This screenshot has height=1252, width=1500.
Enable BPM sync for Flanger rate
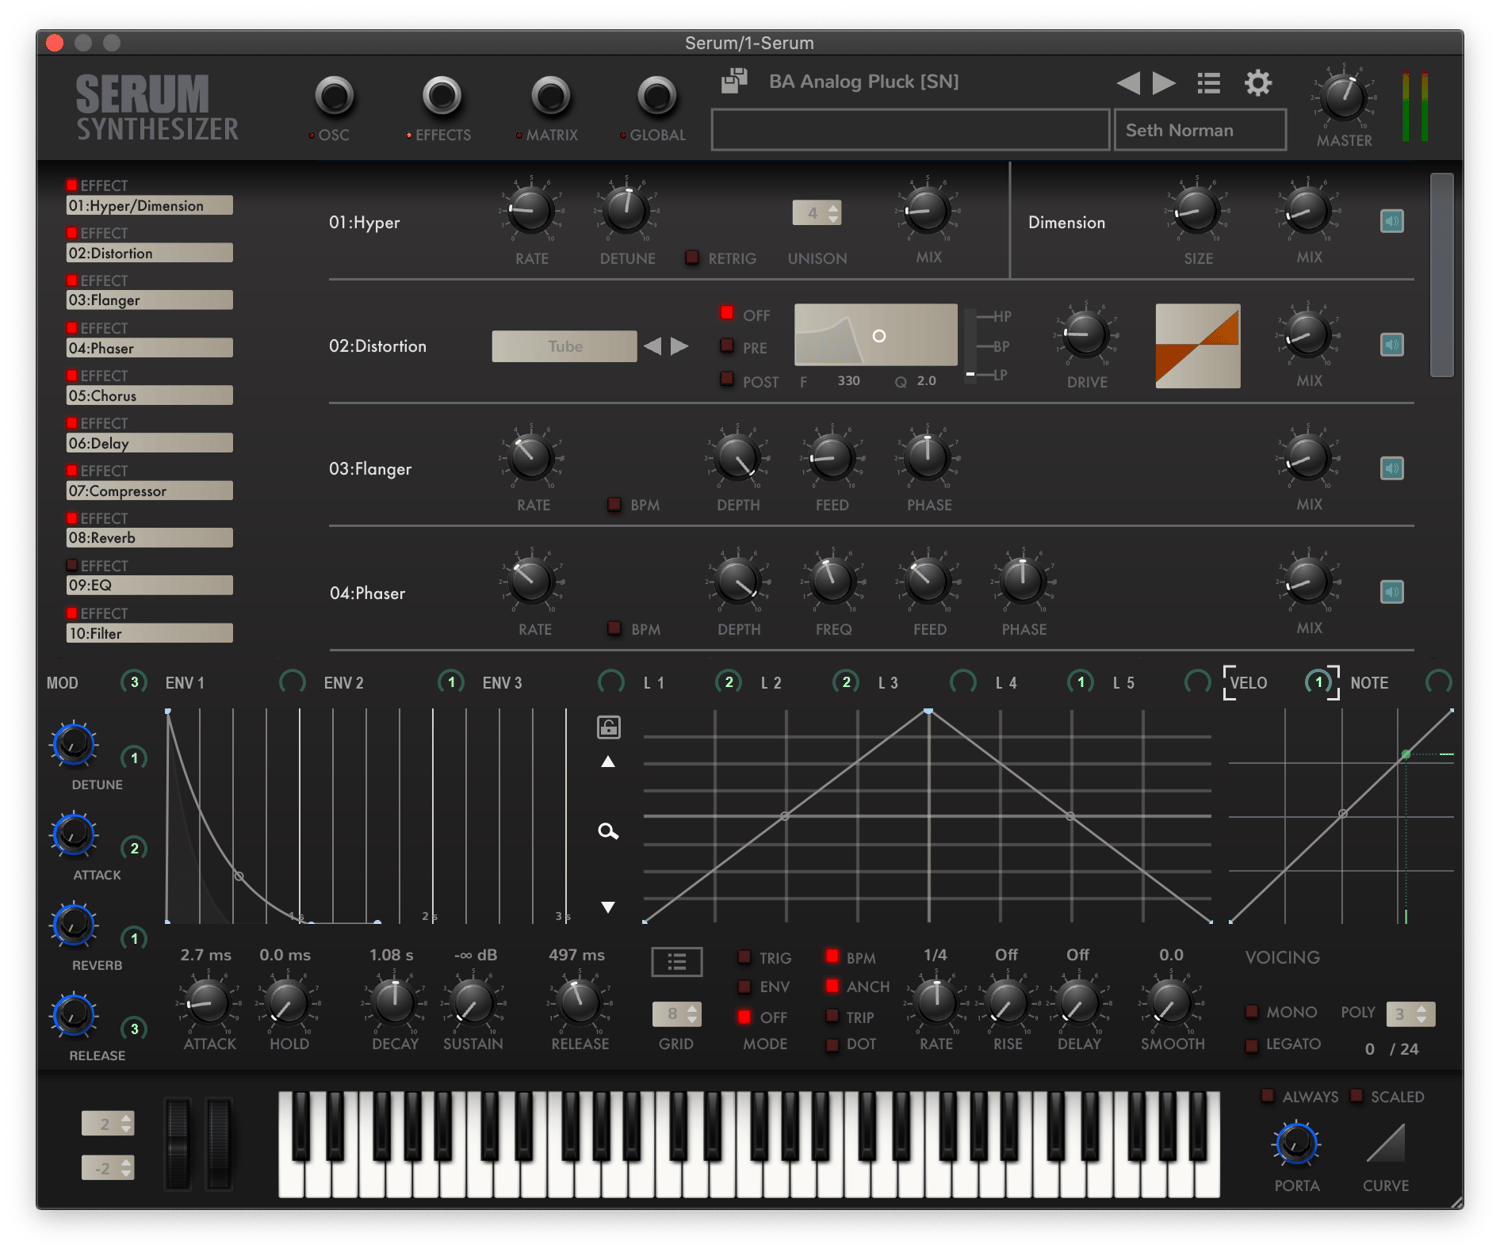click(x=615, y=505)
